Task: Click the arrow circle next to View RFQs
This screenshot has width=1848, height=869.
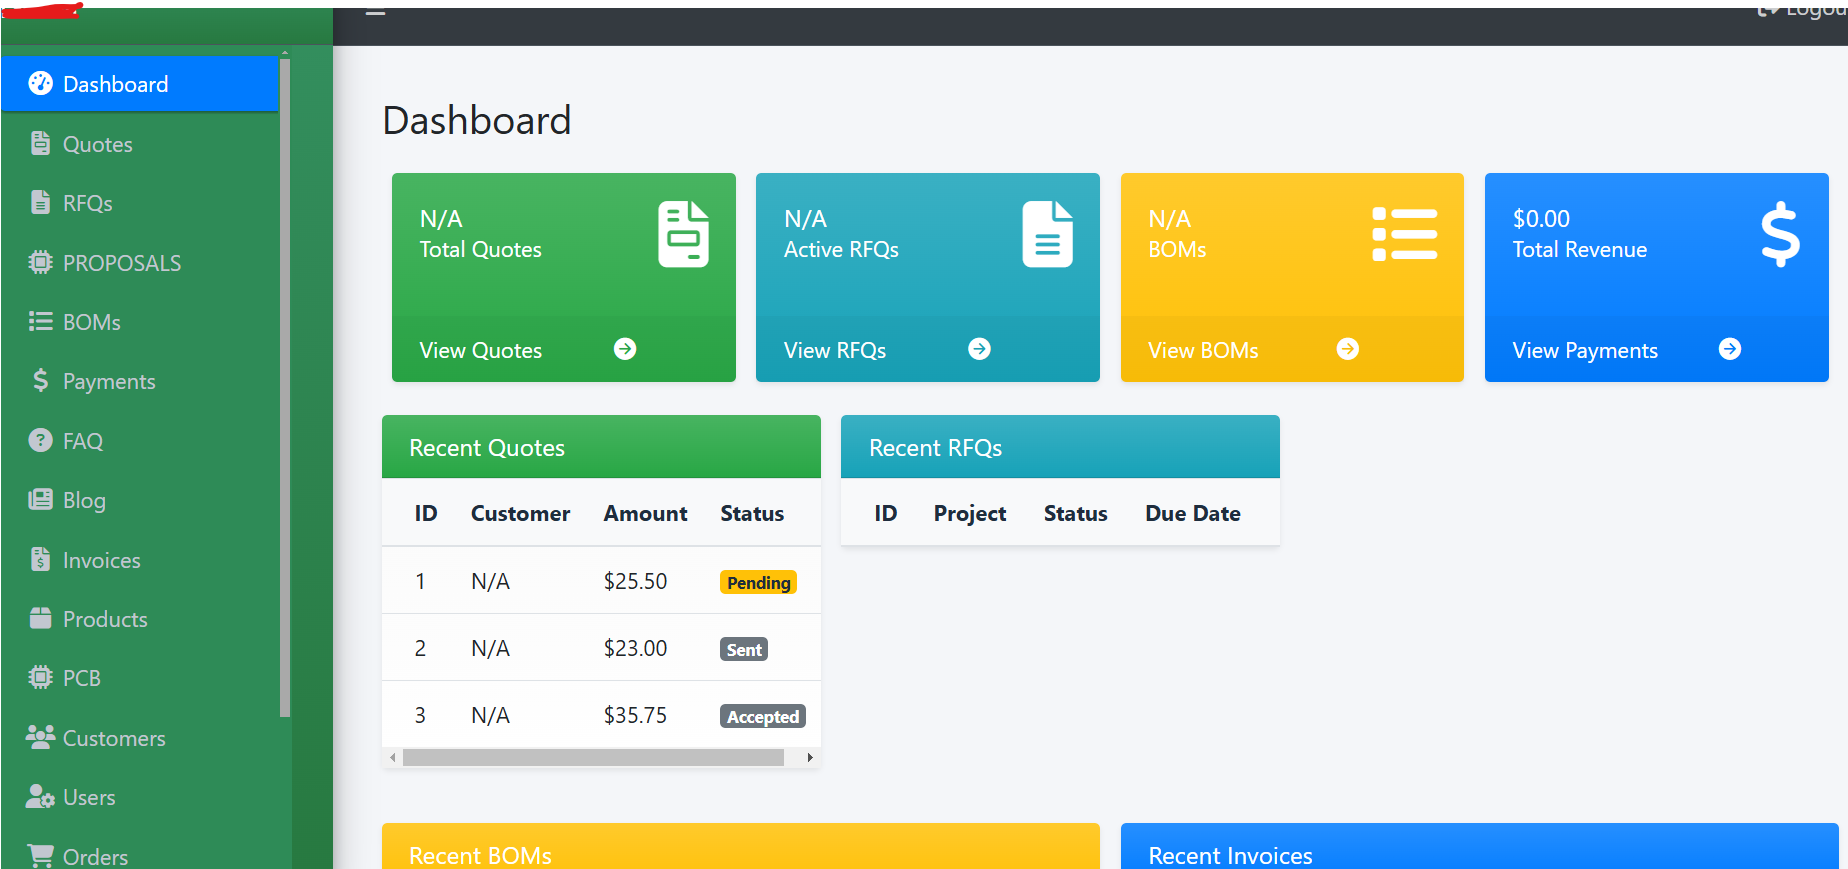Action: click(980, 348)
